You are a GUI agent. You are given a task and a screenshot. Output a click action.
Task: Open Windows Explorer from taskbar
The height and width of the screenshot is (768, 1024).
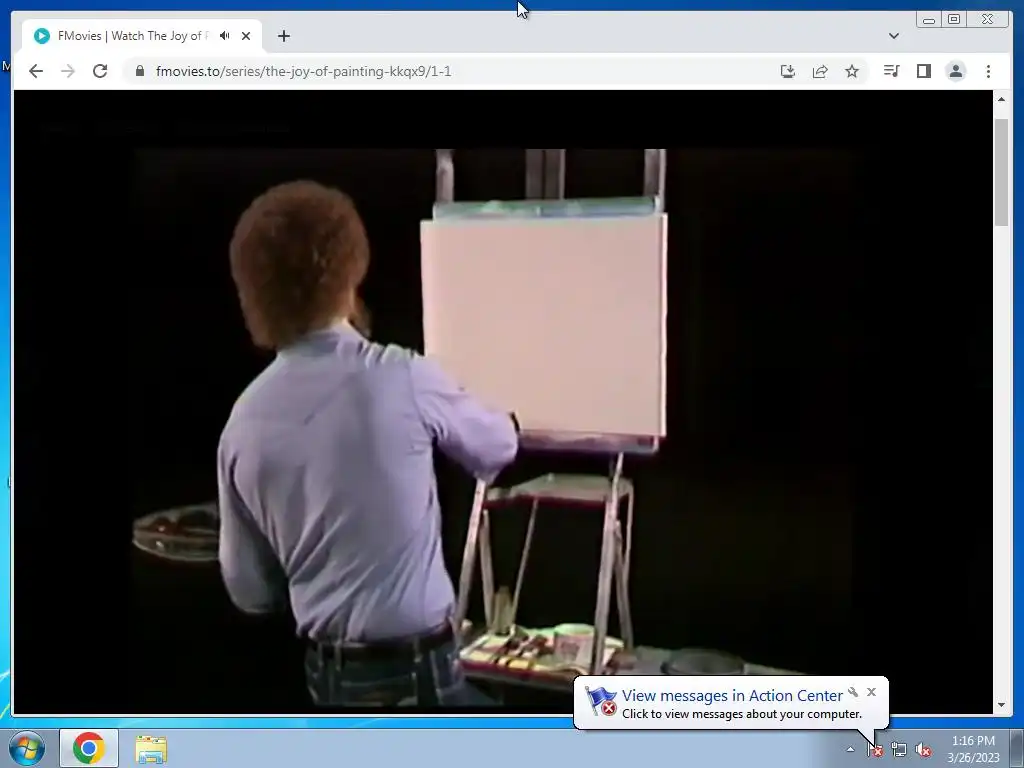151,748
